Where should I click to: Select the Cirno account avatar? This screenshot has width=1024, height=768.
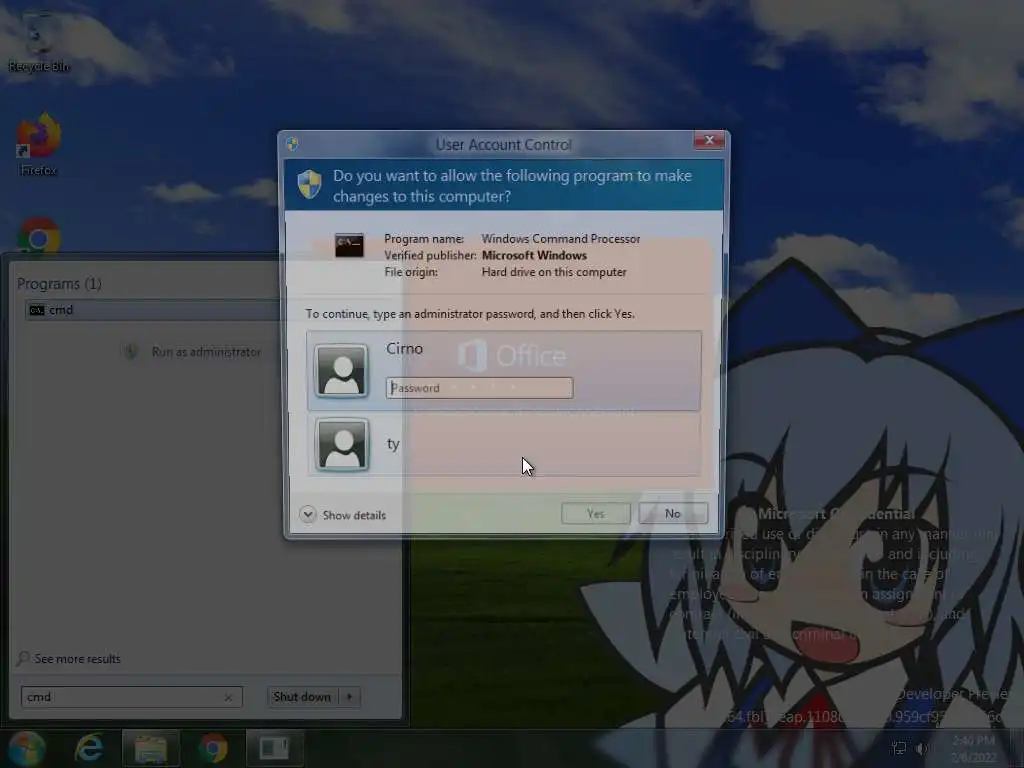341,371
